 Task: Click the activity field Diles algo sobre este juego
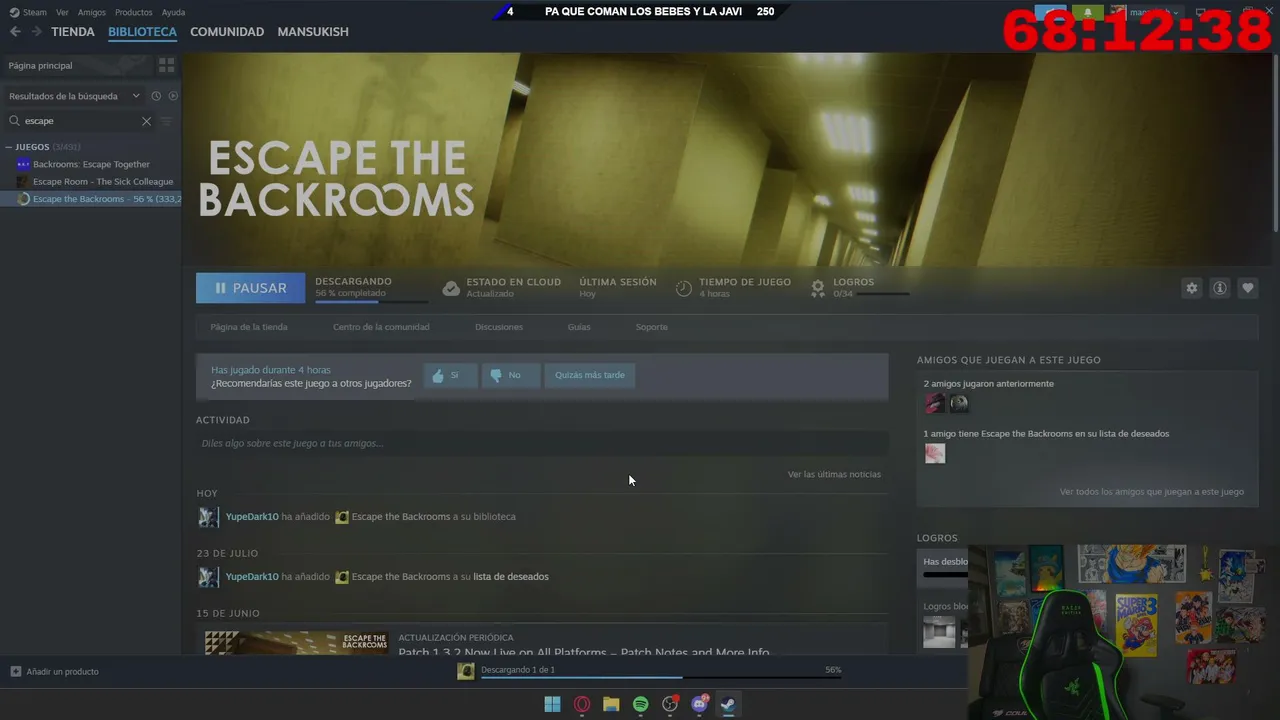(x=542, y=443)
